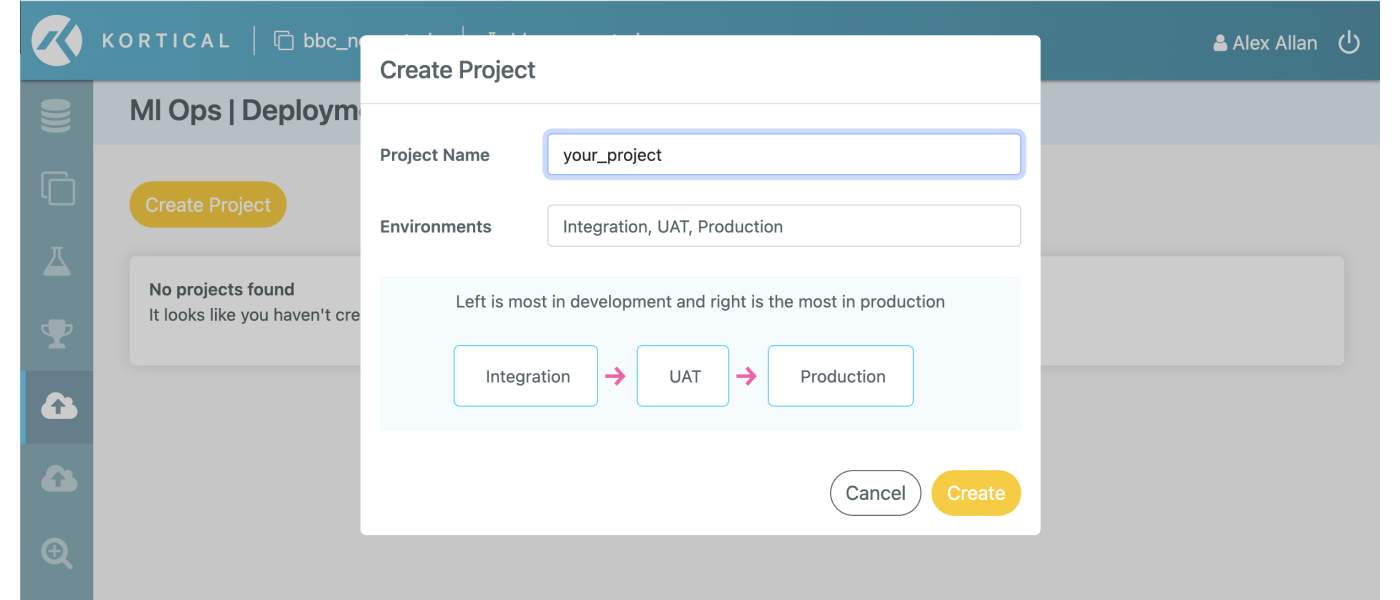
Task: Click the Environments text field
Action: tap(783, 225)
